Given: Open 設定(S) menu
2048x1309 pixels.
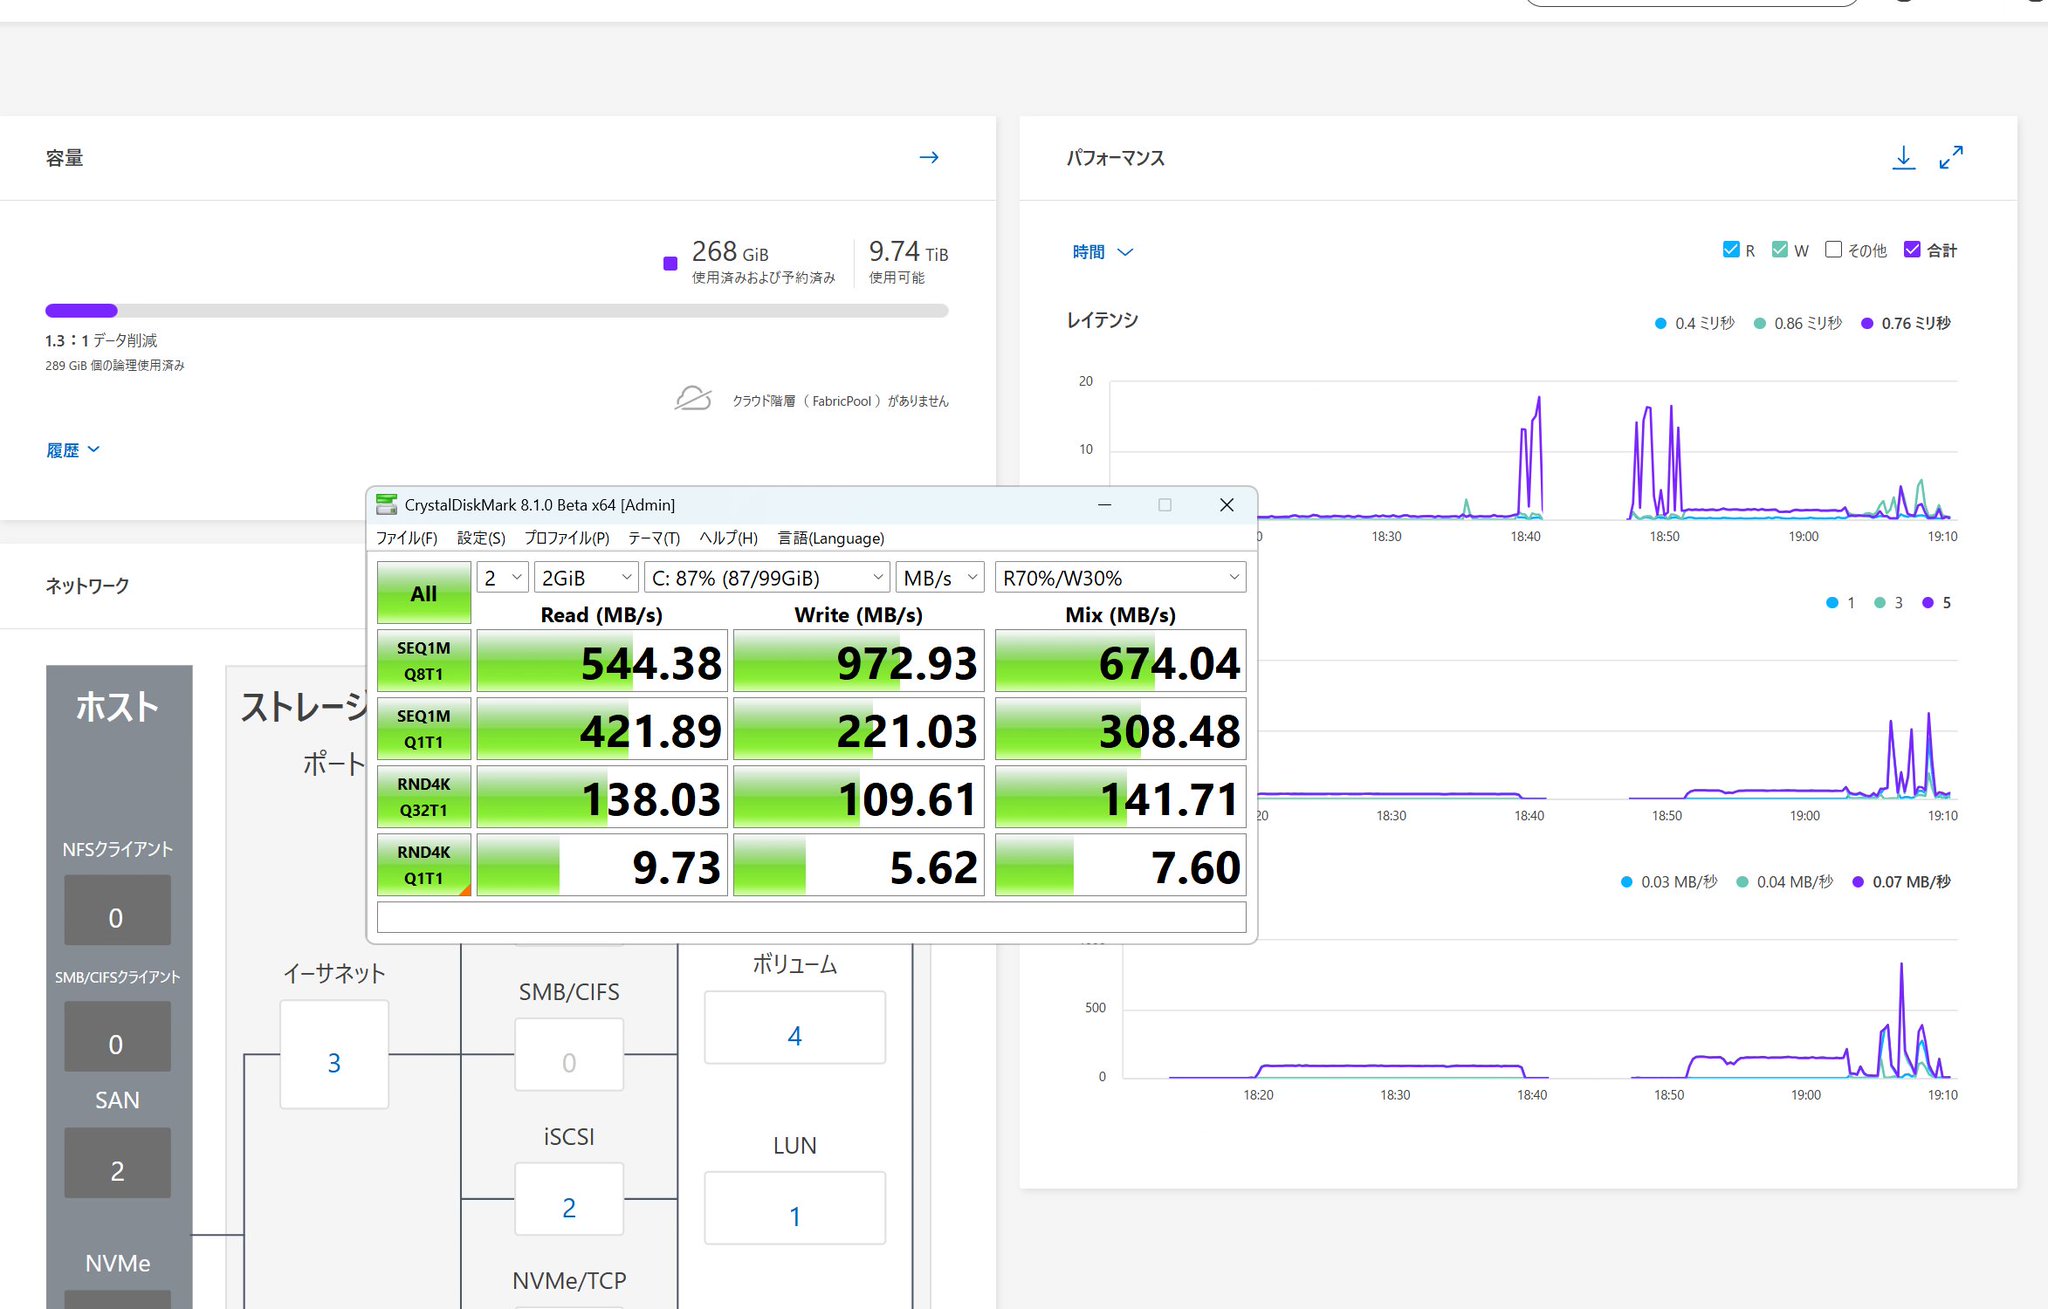Looking at the screenshot, I should pyautogui.click(x=481, y=538).
